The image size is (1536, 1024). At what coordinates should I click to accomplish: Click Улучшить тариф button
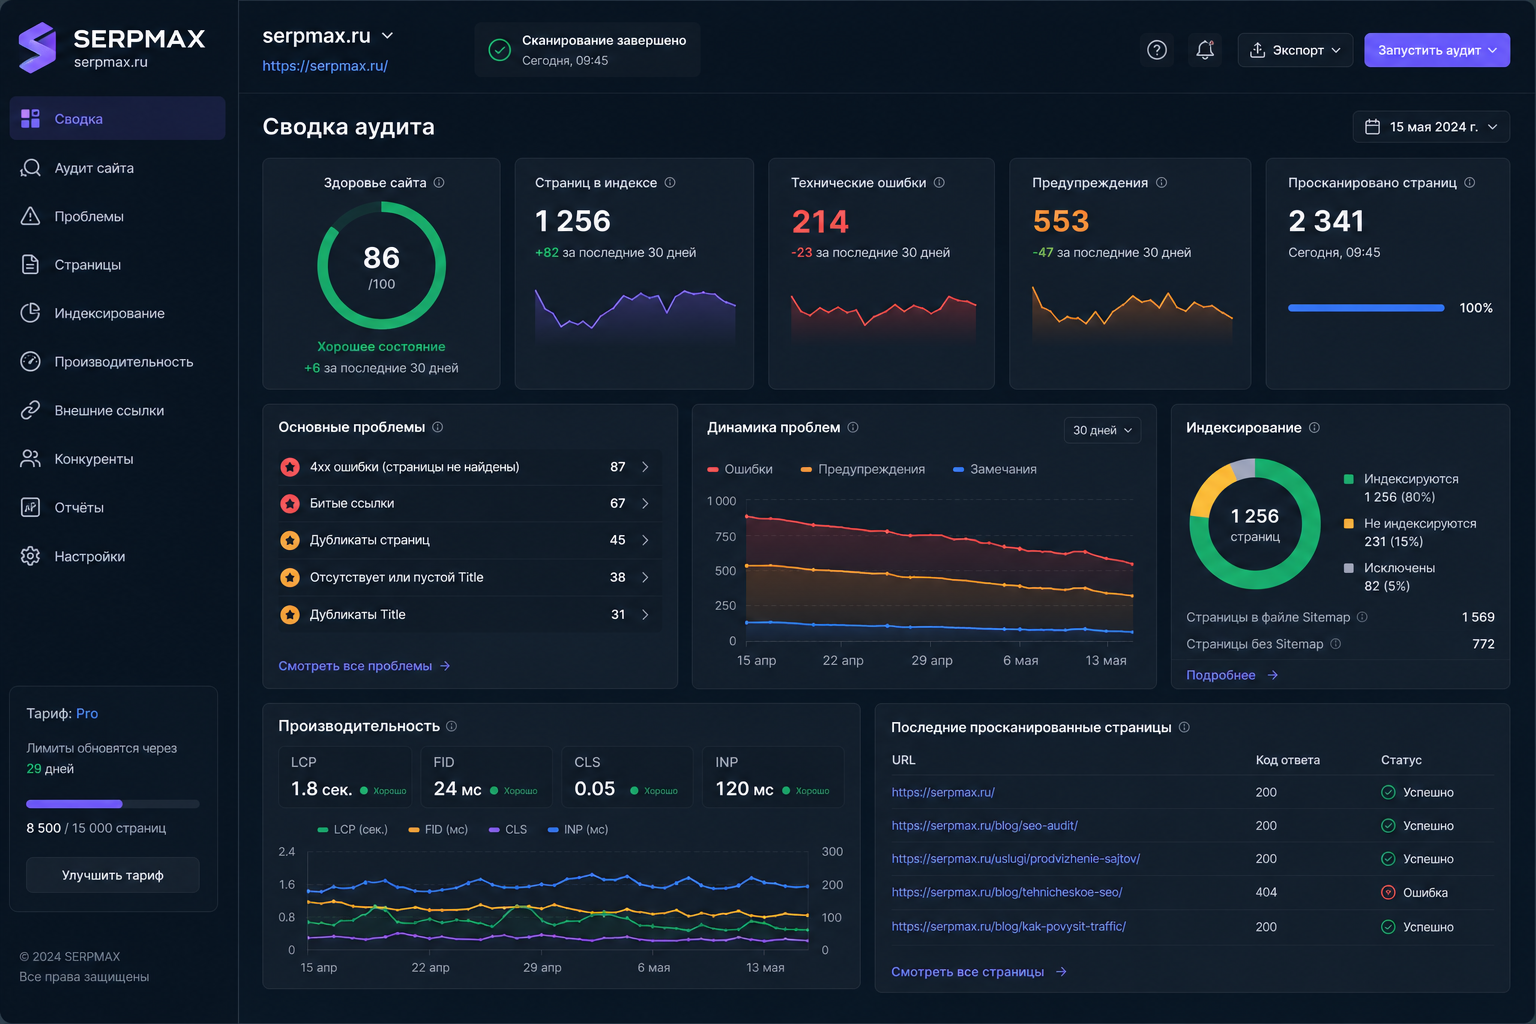(x=113, y=875)
